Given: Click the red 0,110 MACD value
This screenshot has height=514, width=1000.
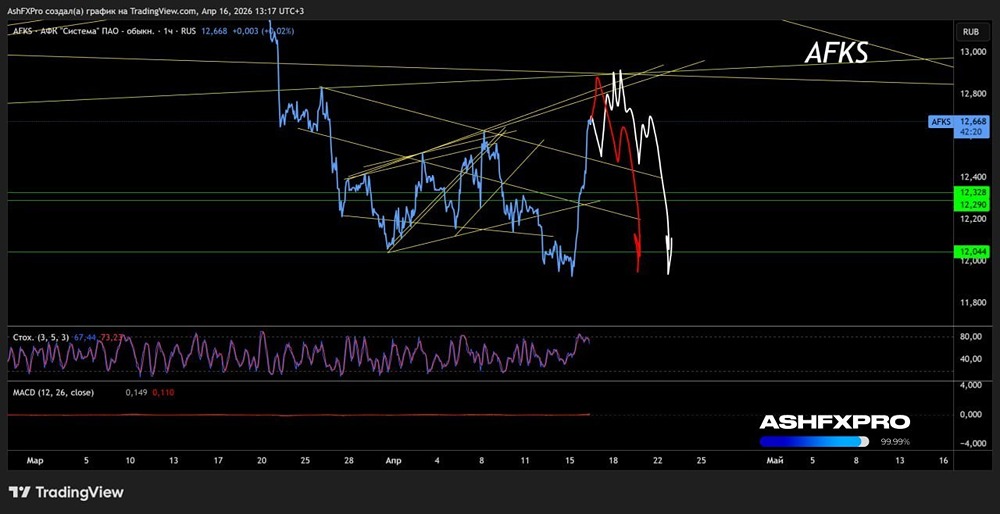Looking at the screenshot, I should (x=163, y=393).
